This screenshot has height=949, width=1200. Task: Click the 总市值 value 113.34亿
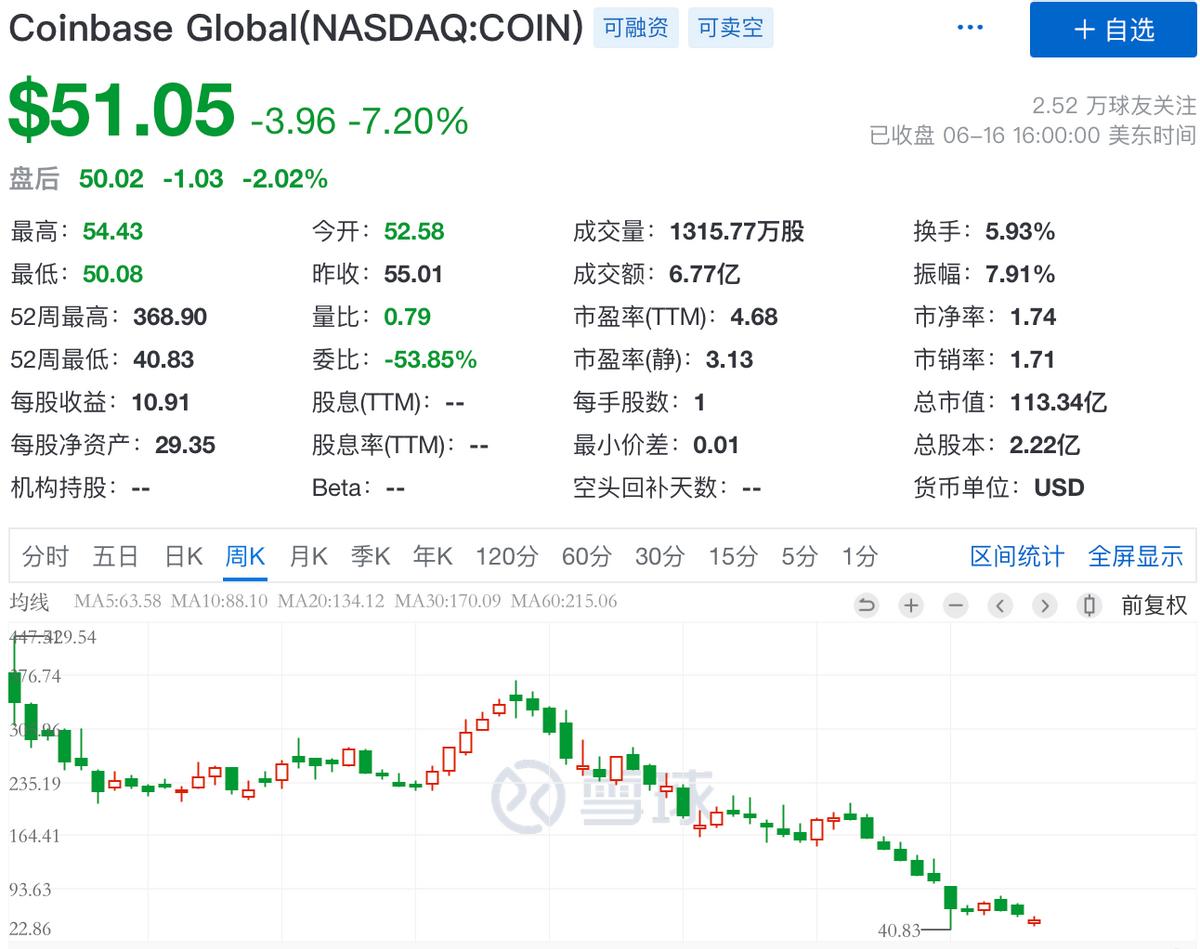[1058, 403]
